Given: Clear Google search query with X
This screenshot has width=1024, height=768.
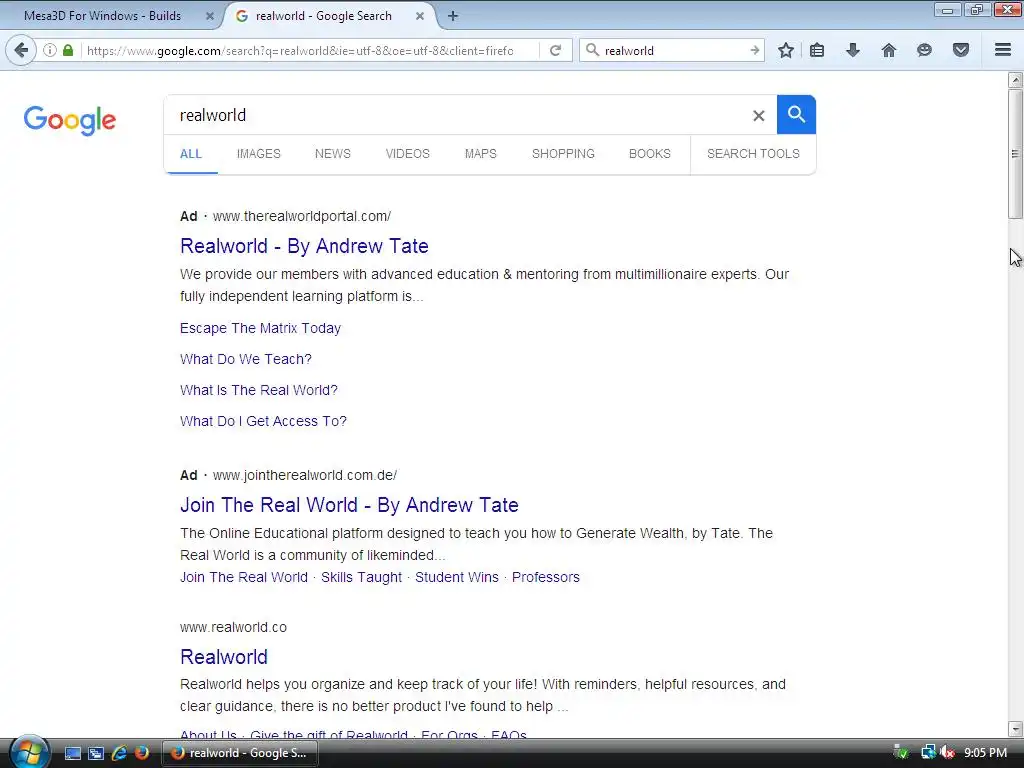Looking at the screenshot, I should (758, 116).
